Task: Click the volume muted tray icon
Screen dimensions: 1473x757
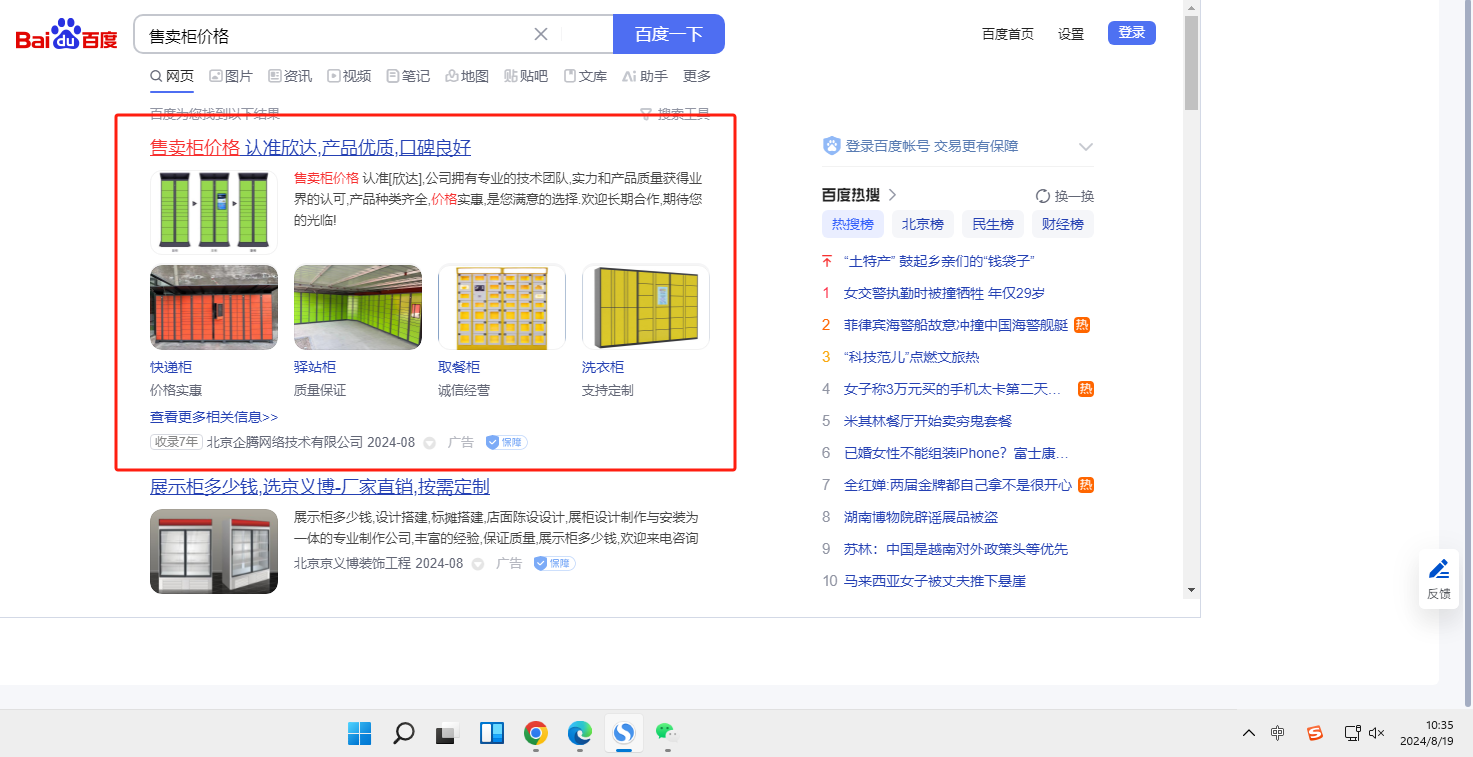Action: pyautogui.click(x=1377, y=733)
